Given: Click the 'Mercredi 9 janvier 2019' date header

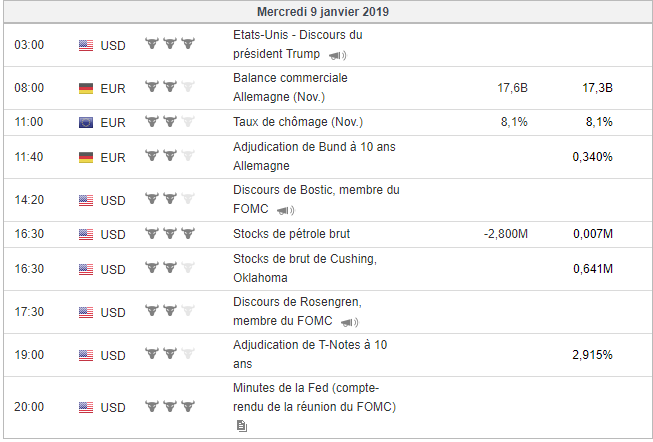Looking at the screenshot, I should coord(323,12).
